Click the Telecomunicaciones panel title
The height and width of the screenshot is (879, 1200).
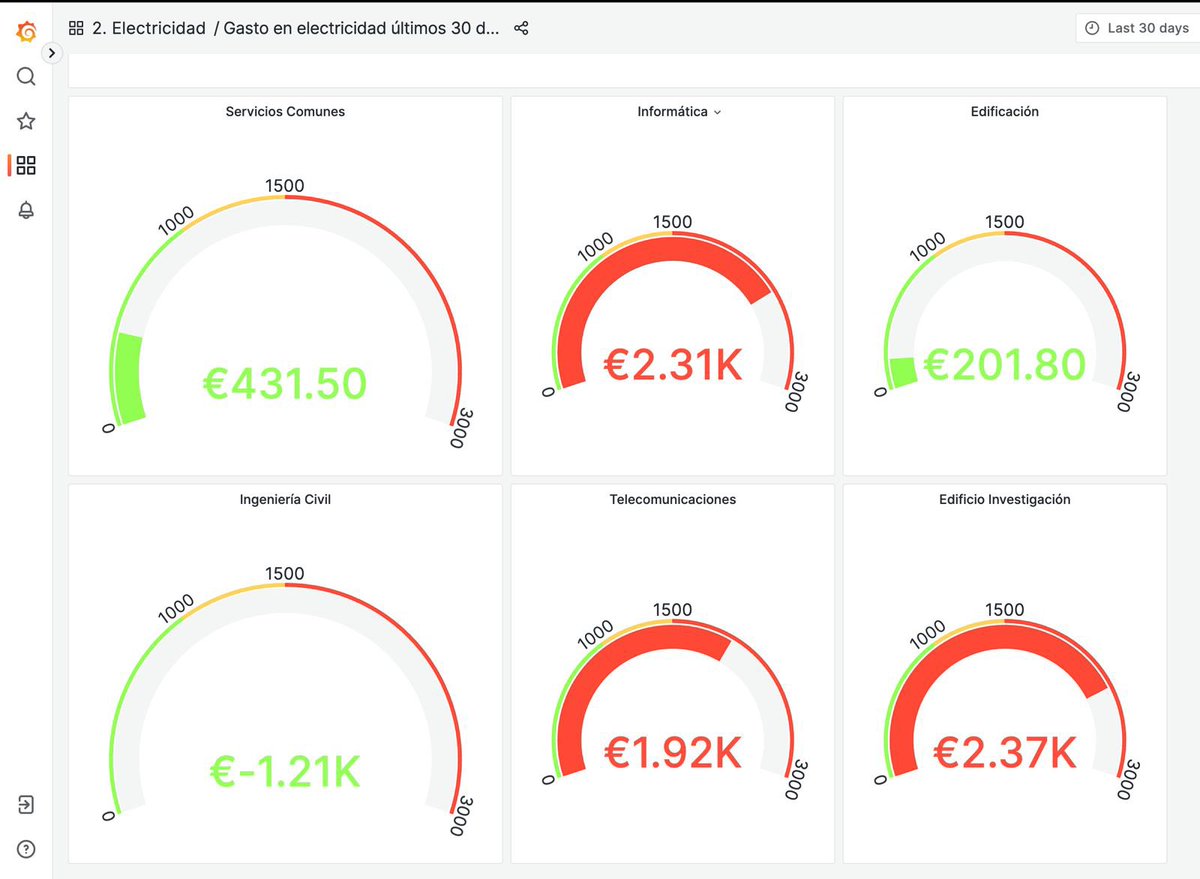672,499
